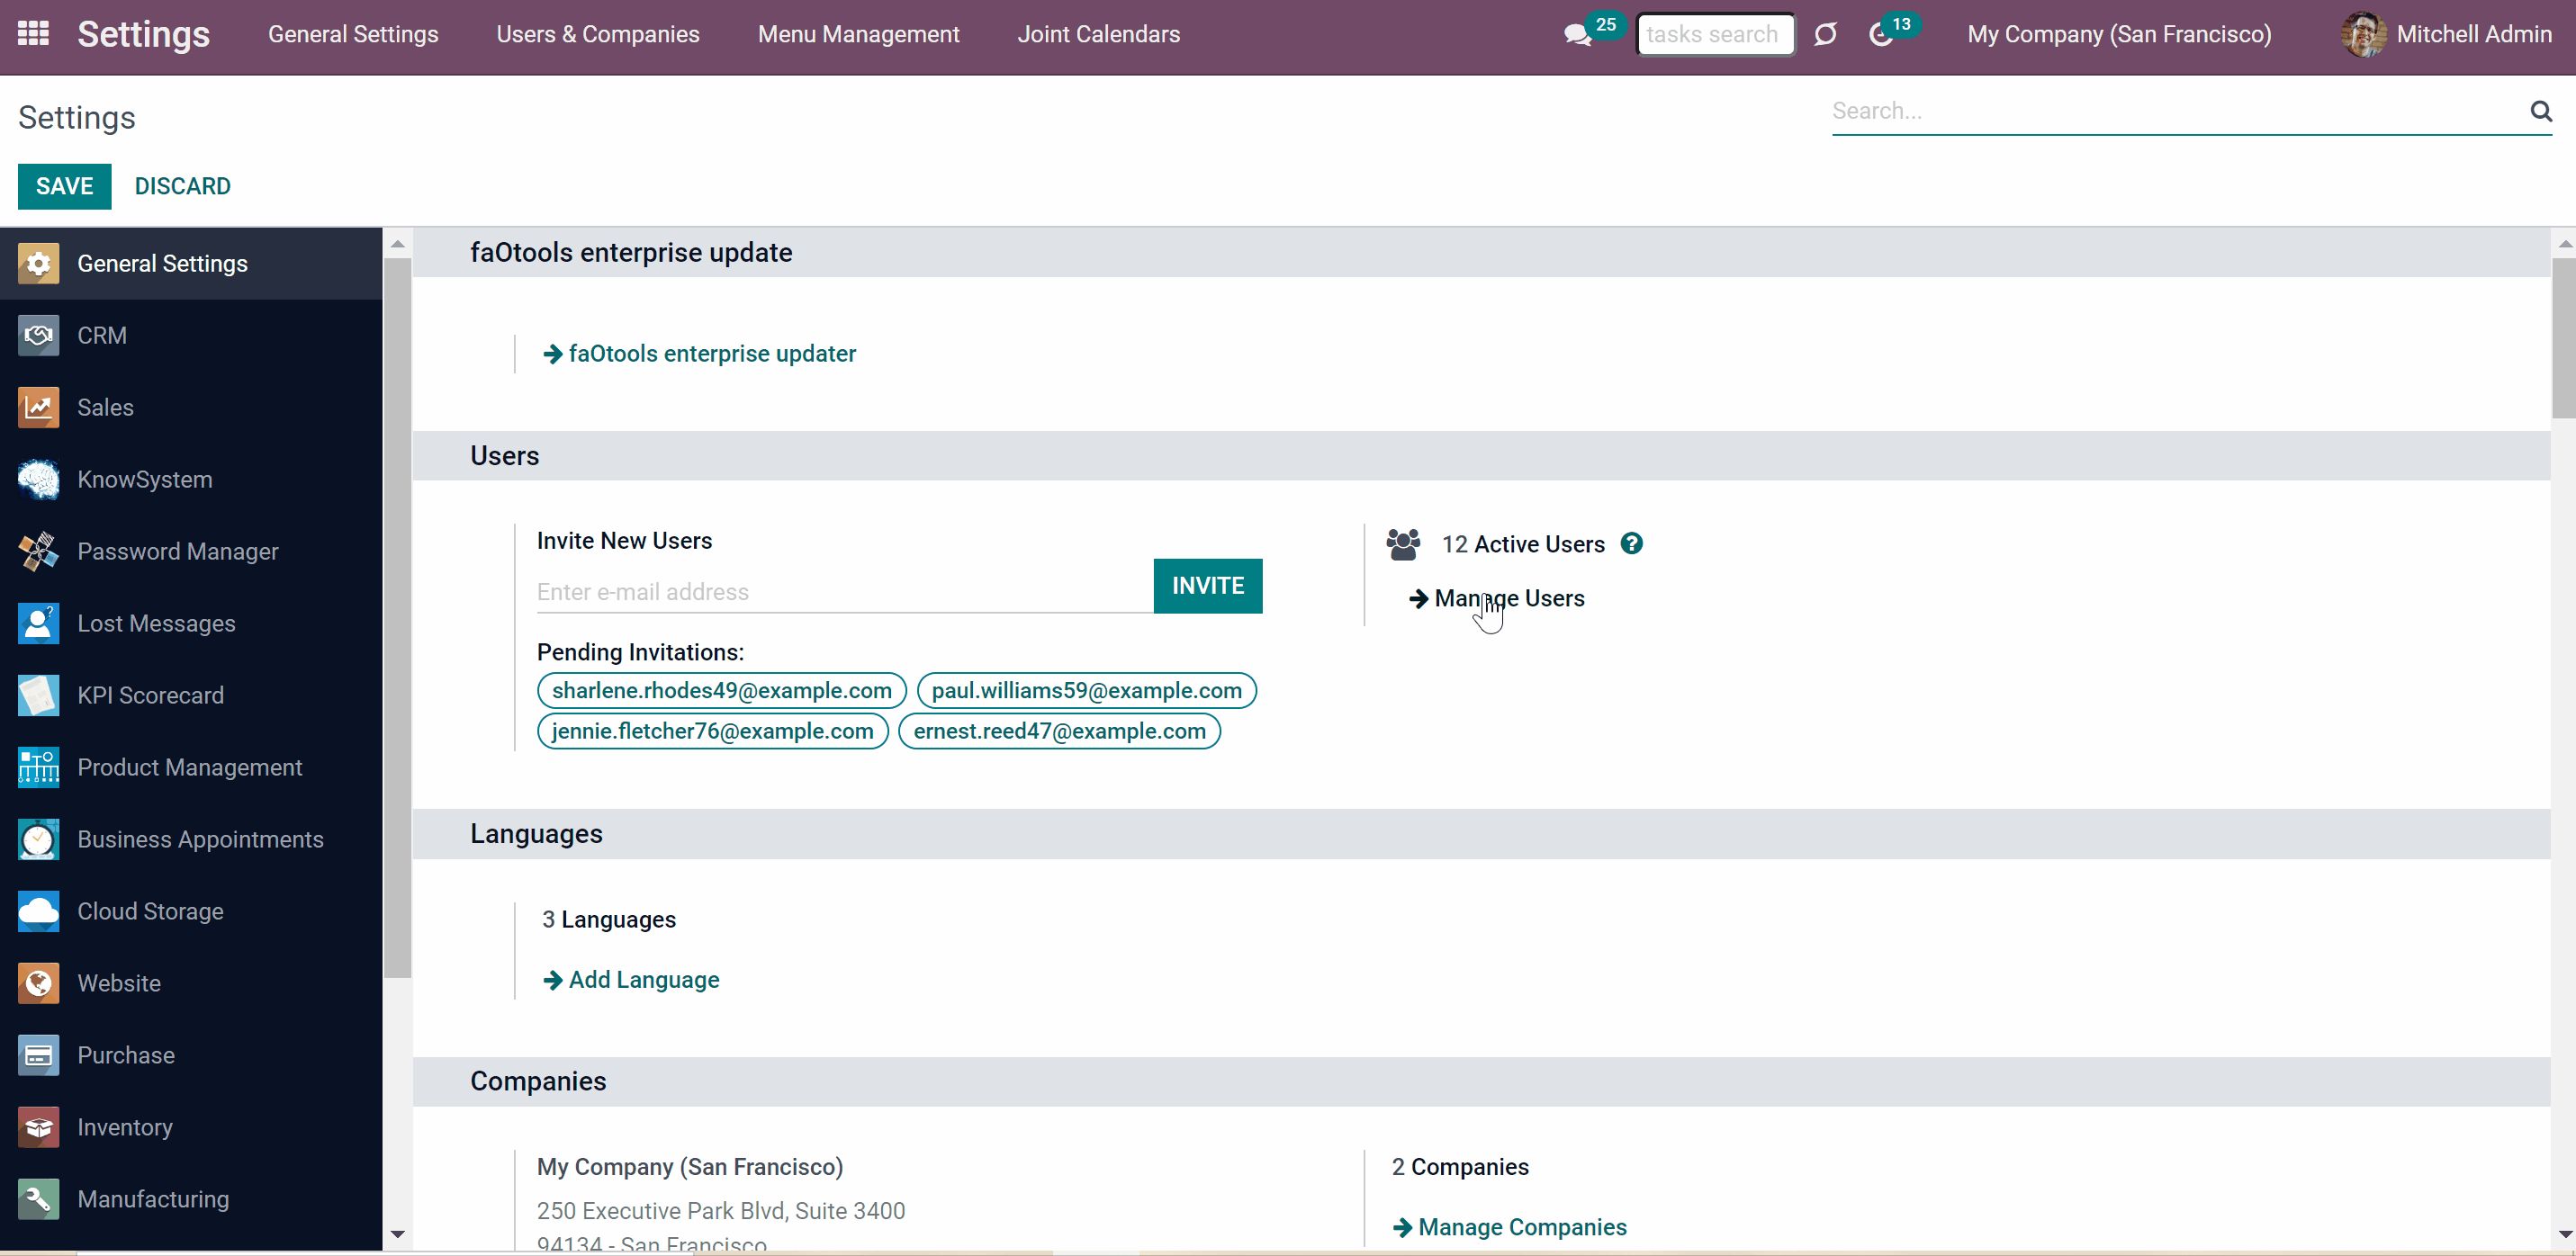Open the Mitchell Admin user menu
The height and width of the screenshot is (1256, 2576).
coord(2446,34)
